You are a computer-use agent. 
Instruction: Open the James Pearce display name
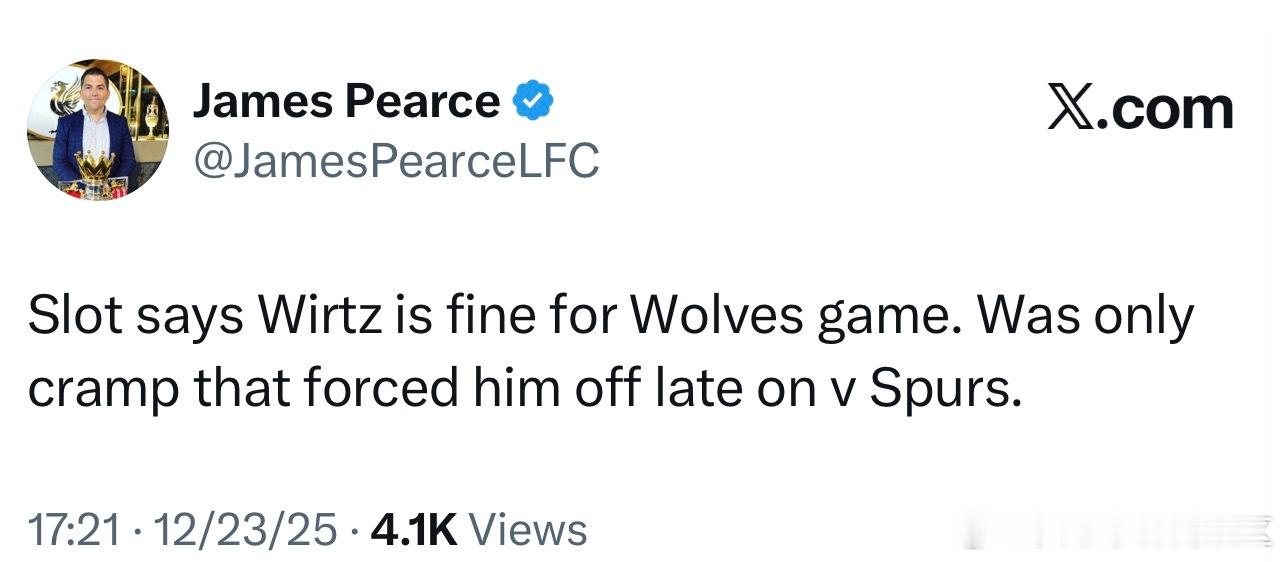[345, 101]
